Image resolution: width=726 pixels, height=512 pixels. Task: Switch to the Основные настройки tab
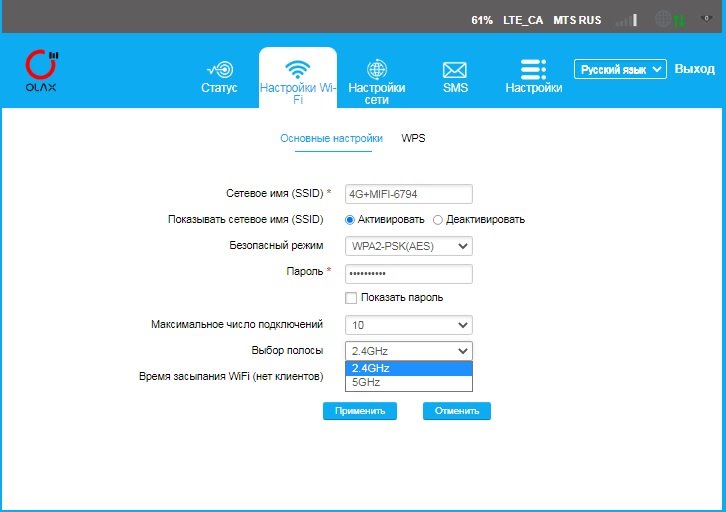click(x=331, y=139)
